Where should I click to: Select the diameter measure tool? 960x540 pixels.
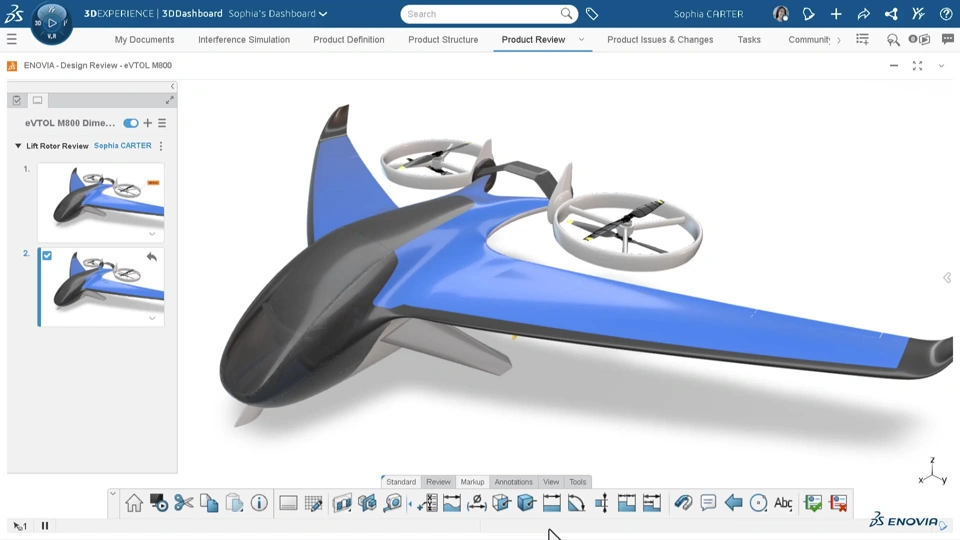pos(476,503)
